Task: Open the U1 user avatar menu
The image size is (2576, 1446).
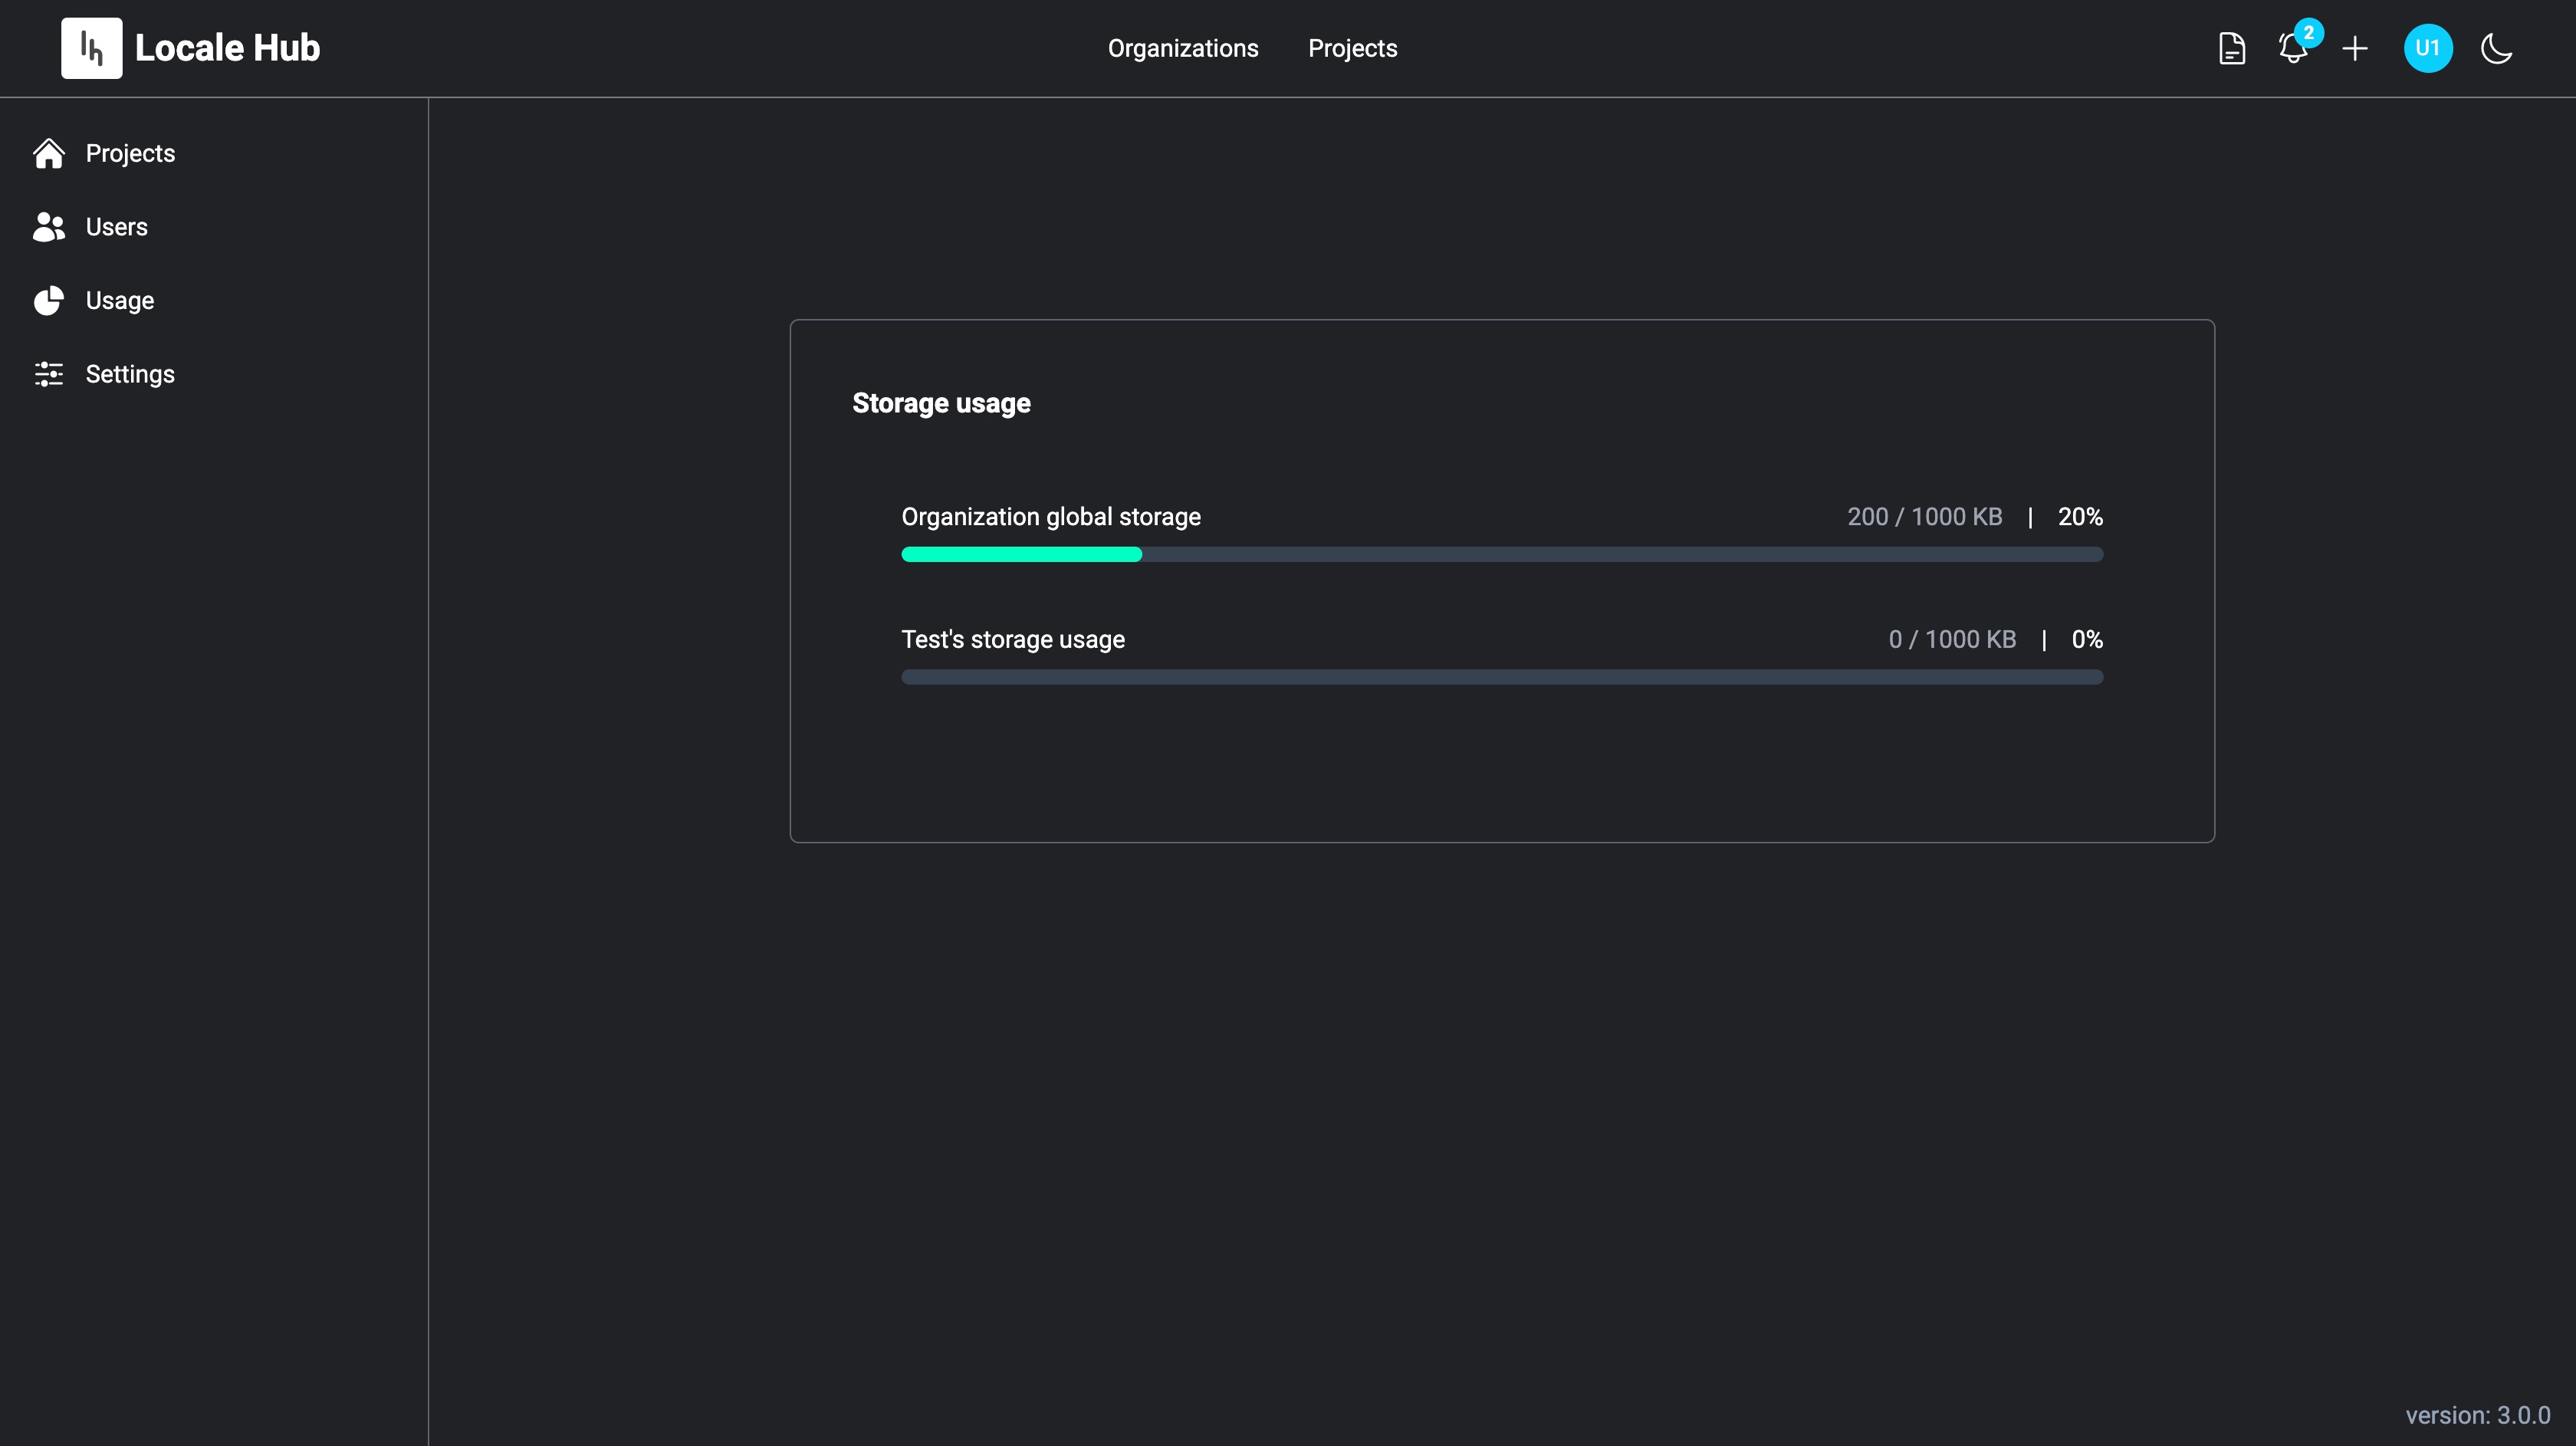Action: pos(2428,48)
